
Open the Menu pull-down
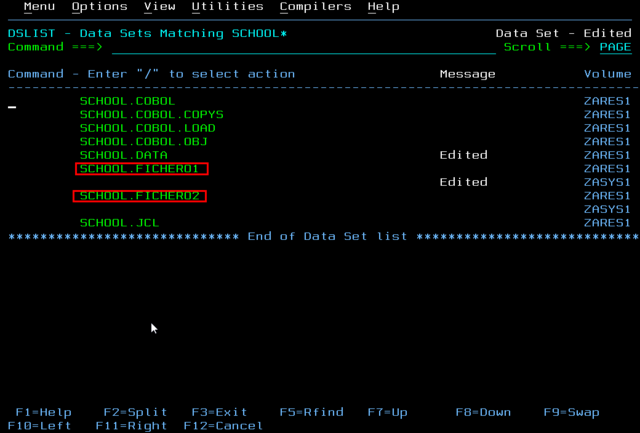[39, 7]
